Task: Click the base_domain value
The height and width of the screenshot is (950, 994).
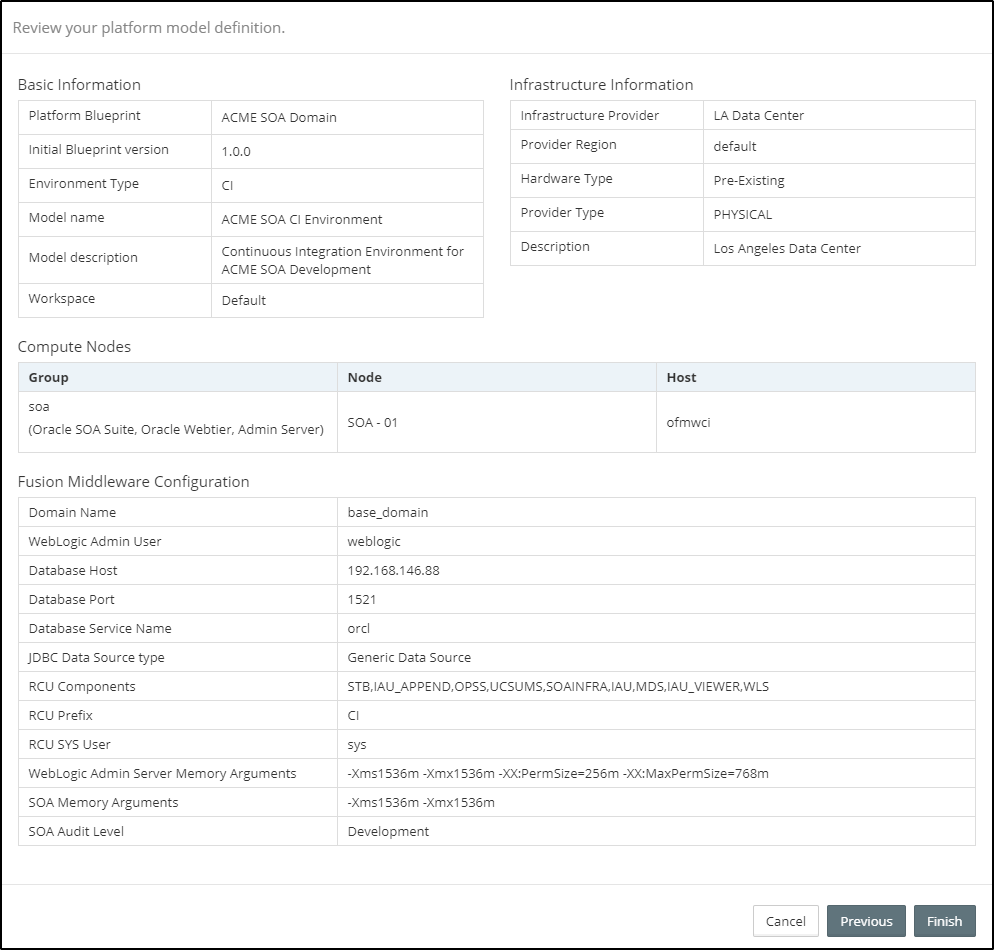Action: pos(387,512)
